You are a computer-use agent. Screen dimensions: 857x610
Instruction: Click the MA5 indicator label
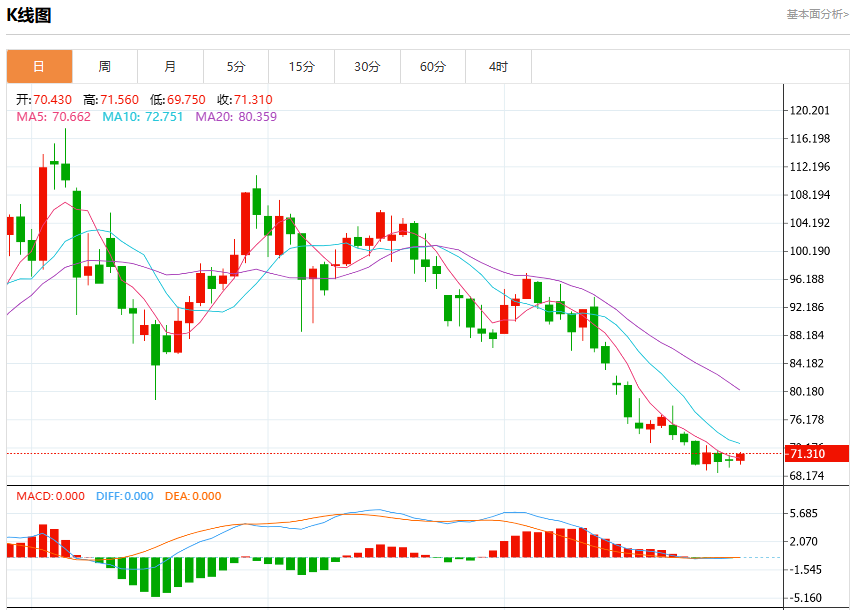(x=54, y=116)
